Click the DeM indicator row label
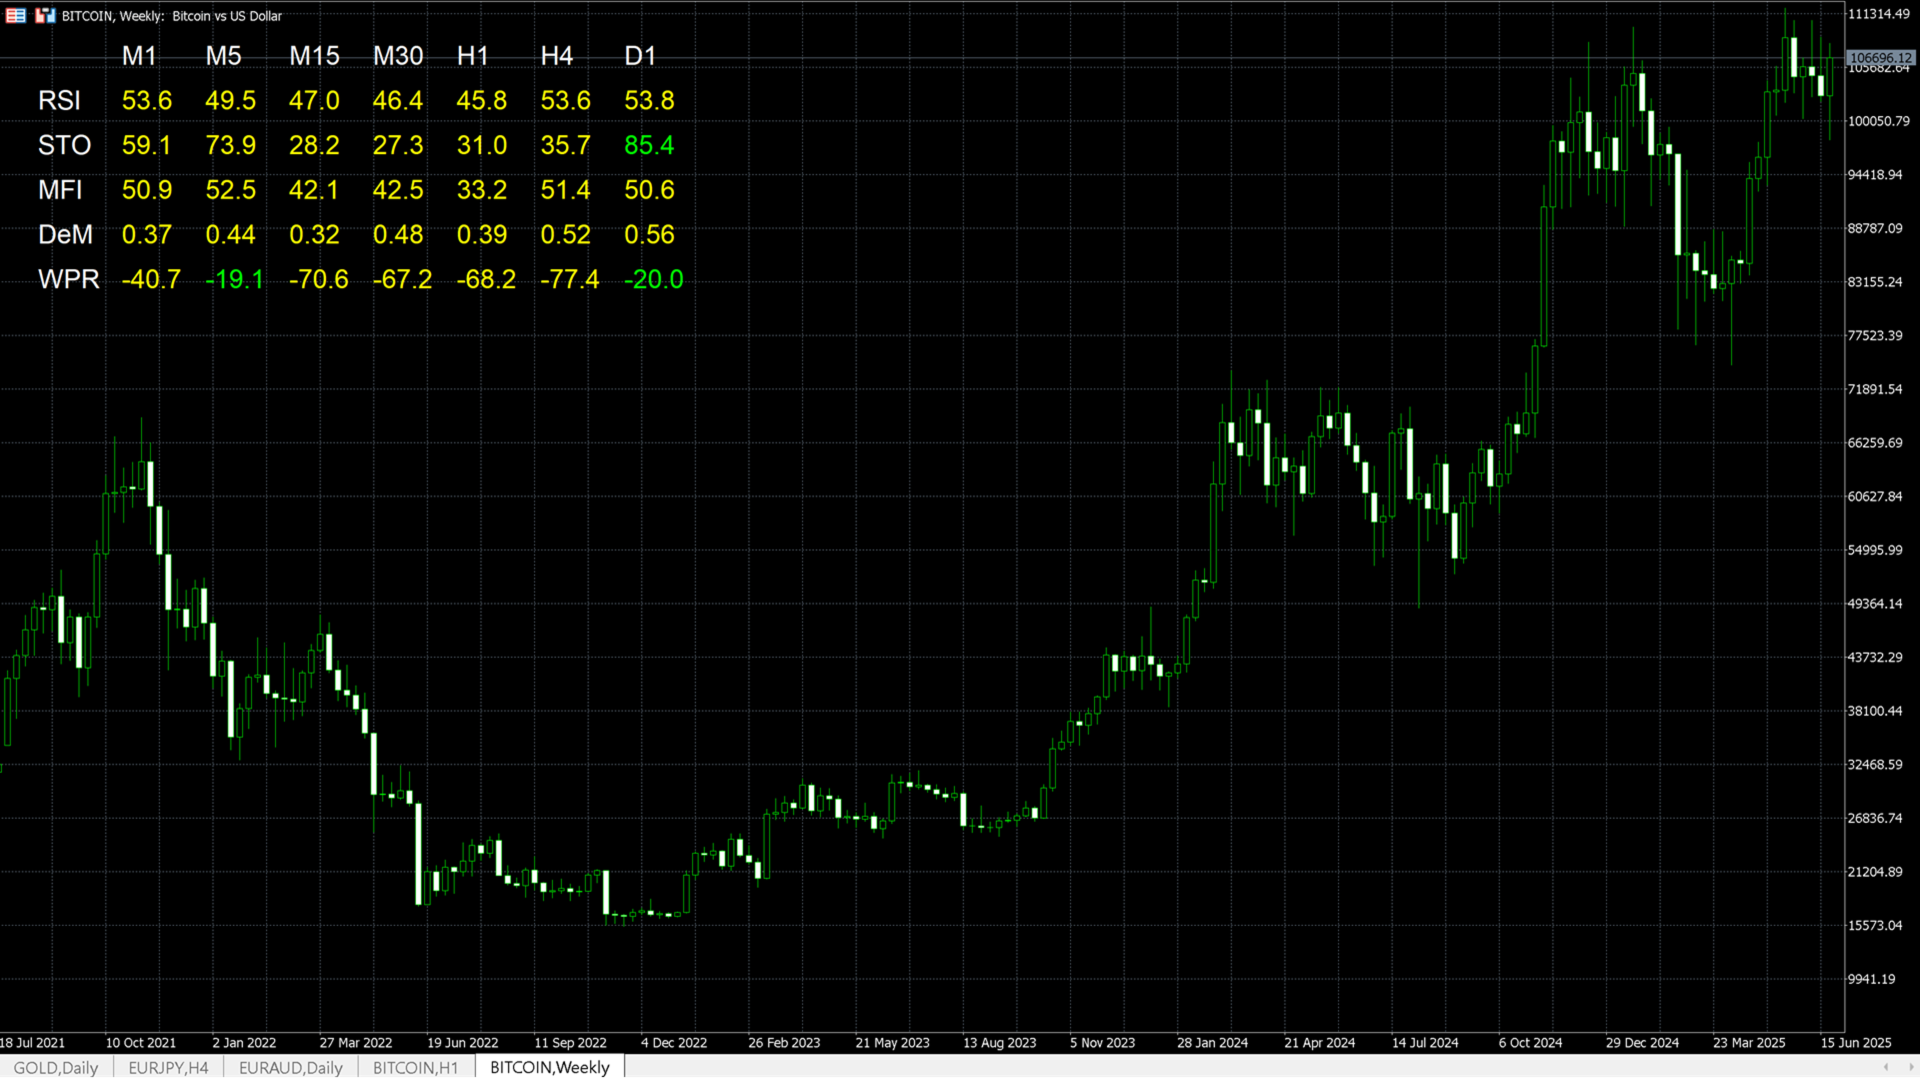 (x=65, y=235)
